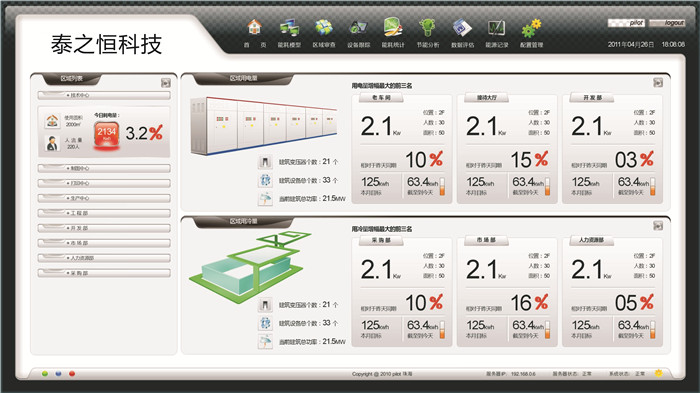Click the red 2134 power consumption badge

[106, 134]
